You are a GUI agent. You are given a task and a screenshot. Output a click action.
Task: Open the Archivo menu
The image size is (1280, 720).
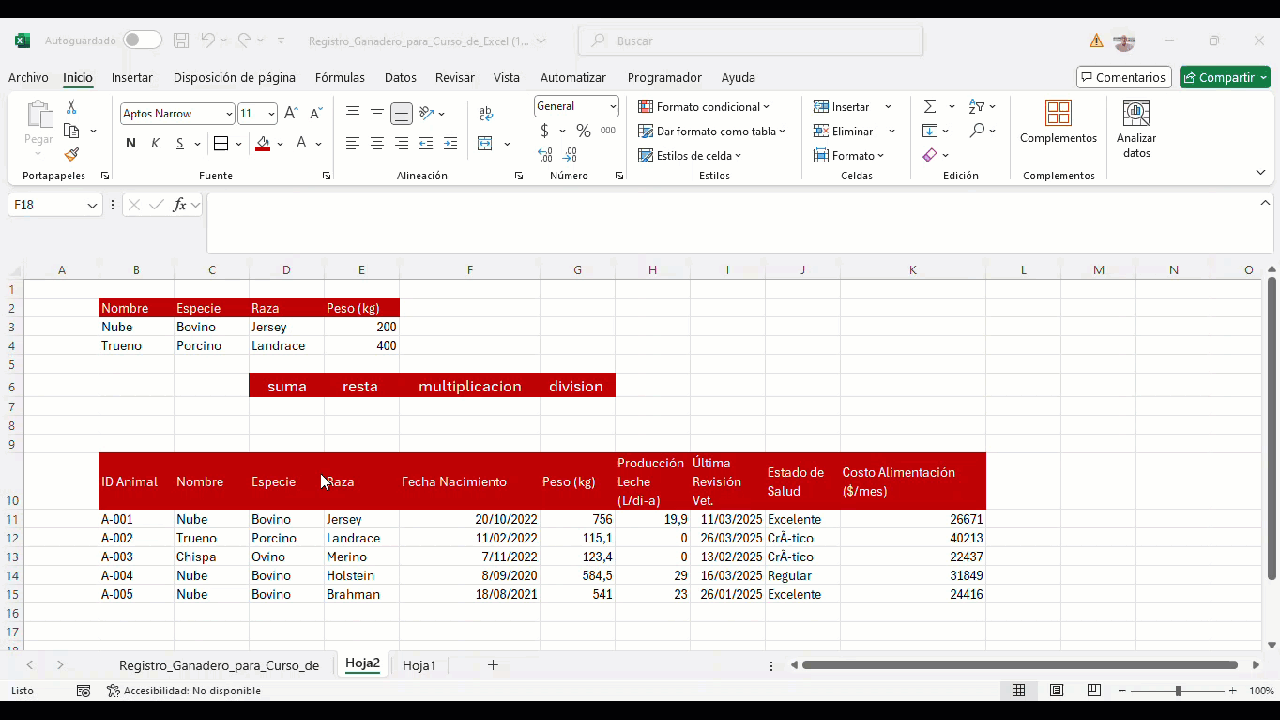pos(28,77)
